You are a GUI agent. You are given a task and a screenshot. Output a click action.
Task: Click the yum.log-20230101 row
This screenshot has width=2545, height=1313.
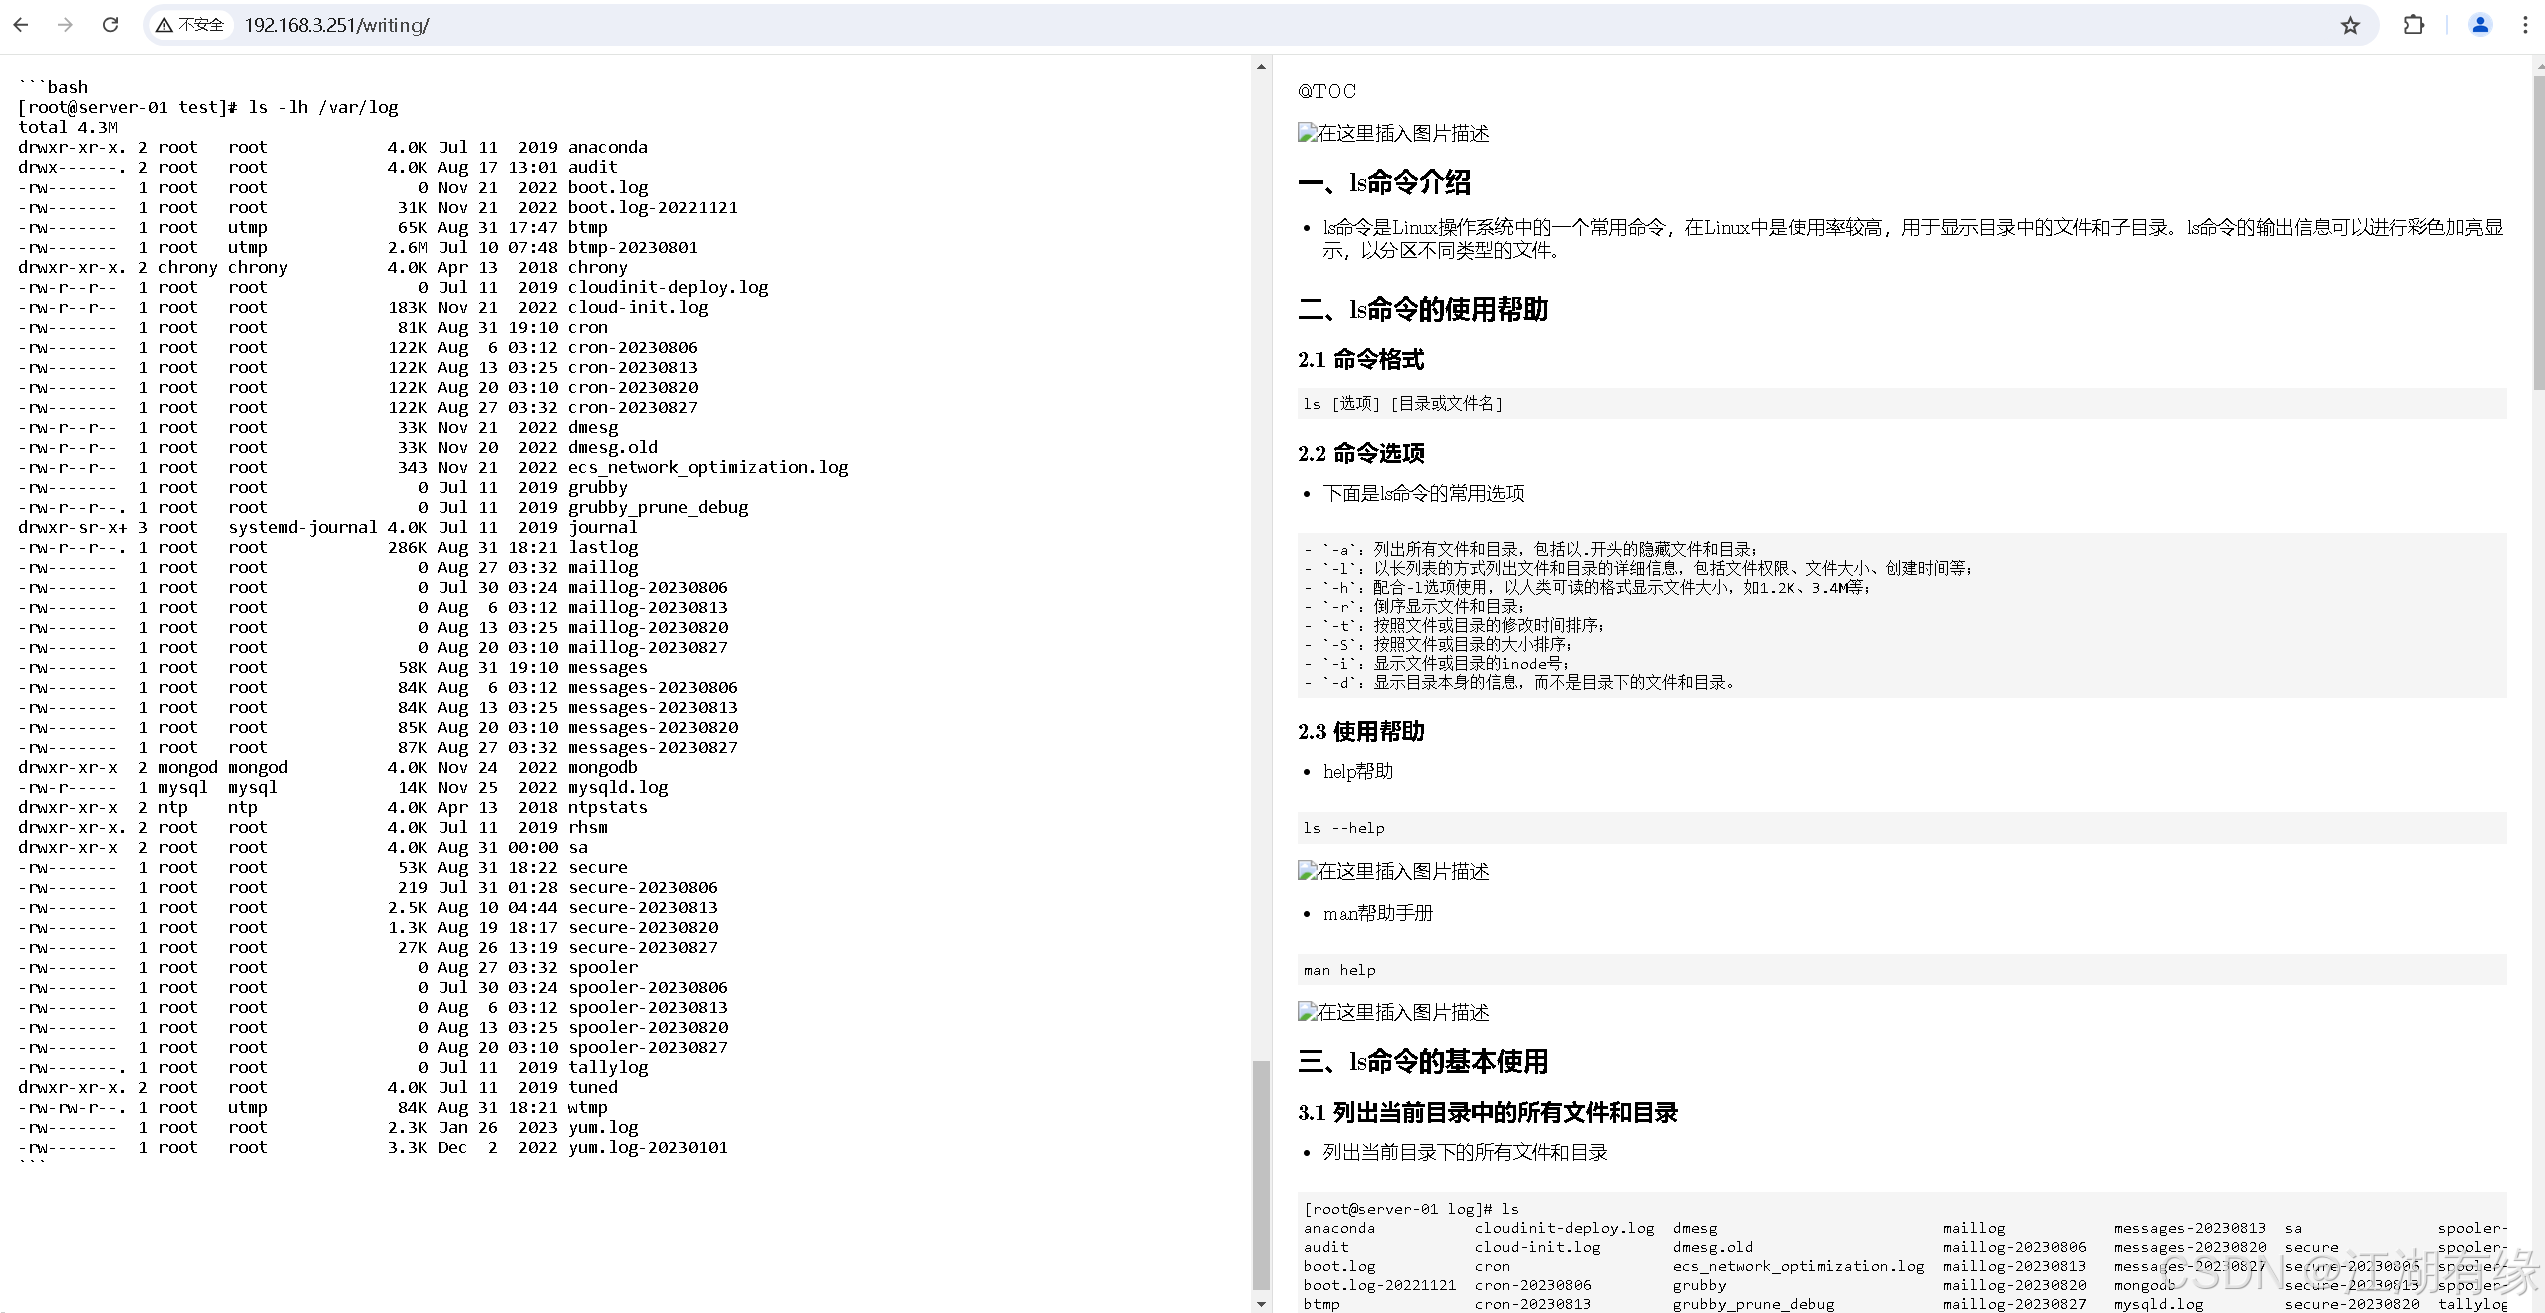373,1147
